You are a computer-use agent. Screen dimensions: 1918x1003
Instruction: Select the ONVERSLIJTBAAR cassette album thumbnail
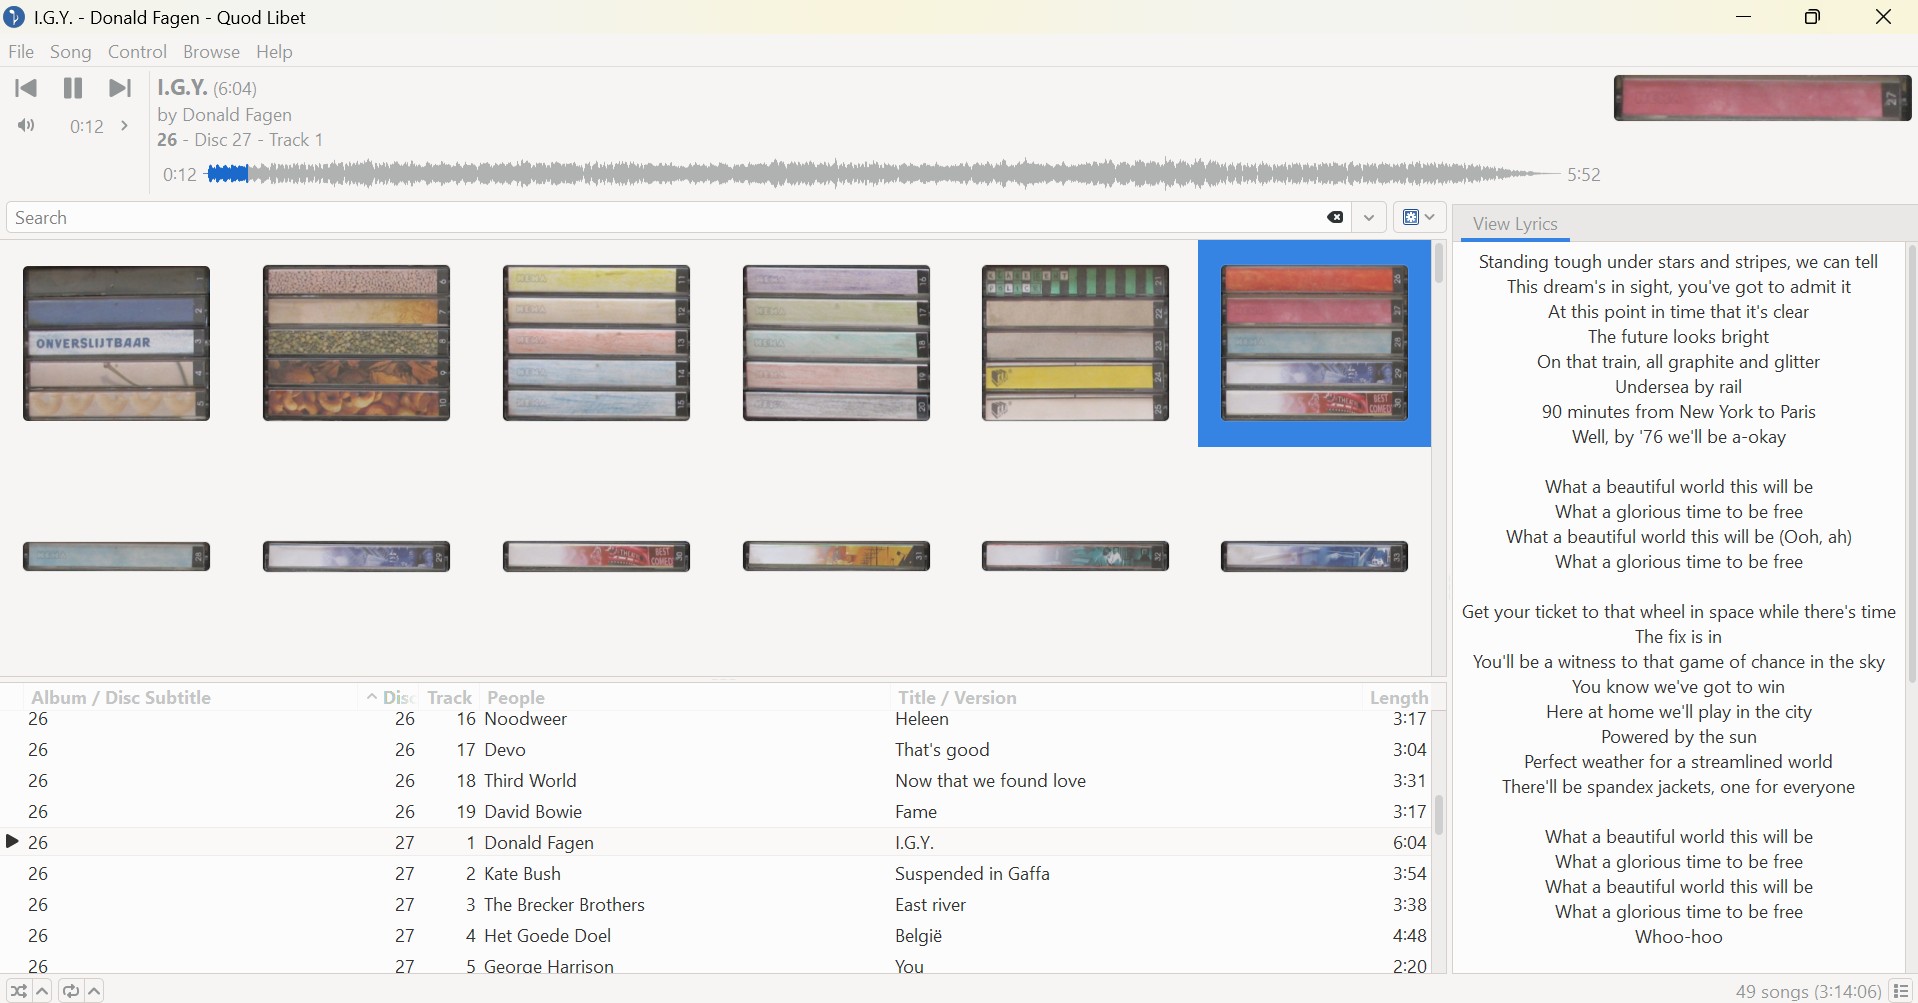click(x=116, y=343)
